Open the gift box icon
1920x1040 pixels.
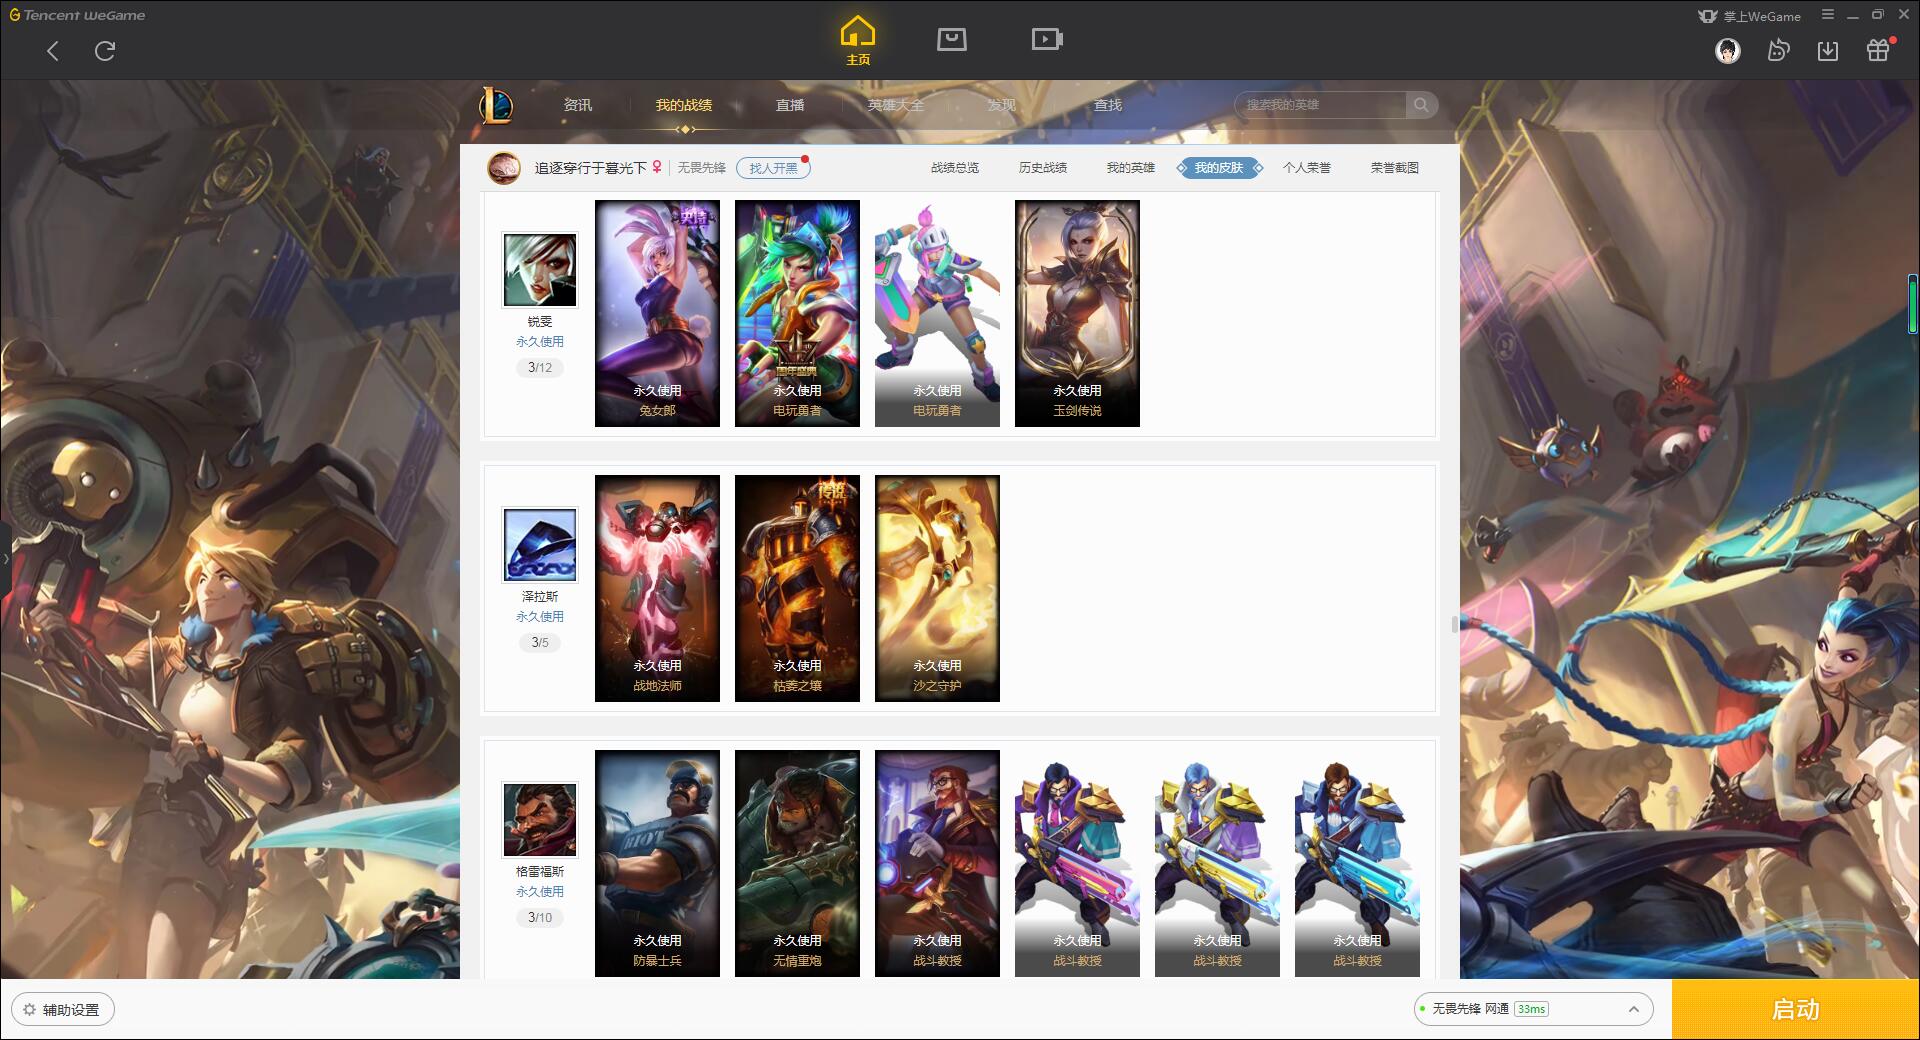click(1878, 50)
